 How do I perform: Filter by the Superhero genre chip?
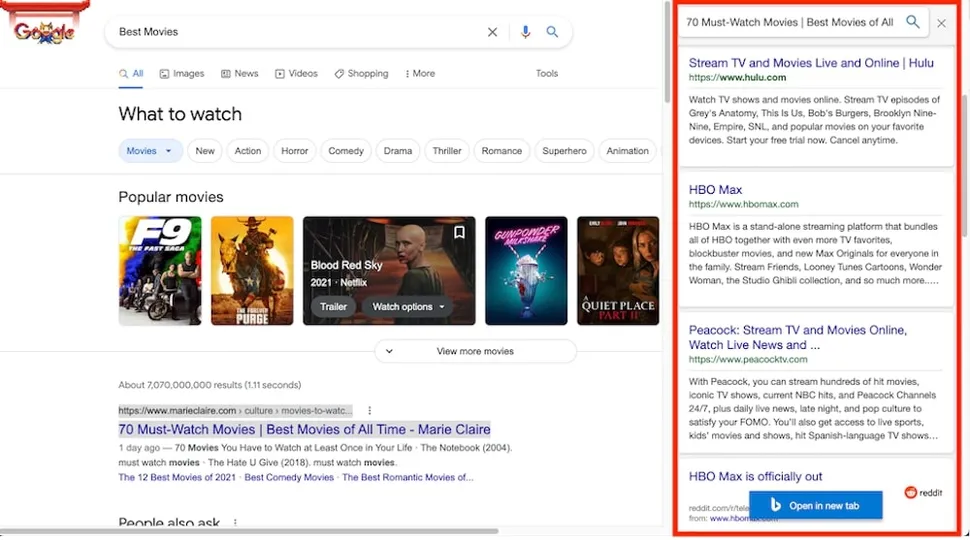point(564,151)
